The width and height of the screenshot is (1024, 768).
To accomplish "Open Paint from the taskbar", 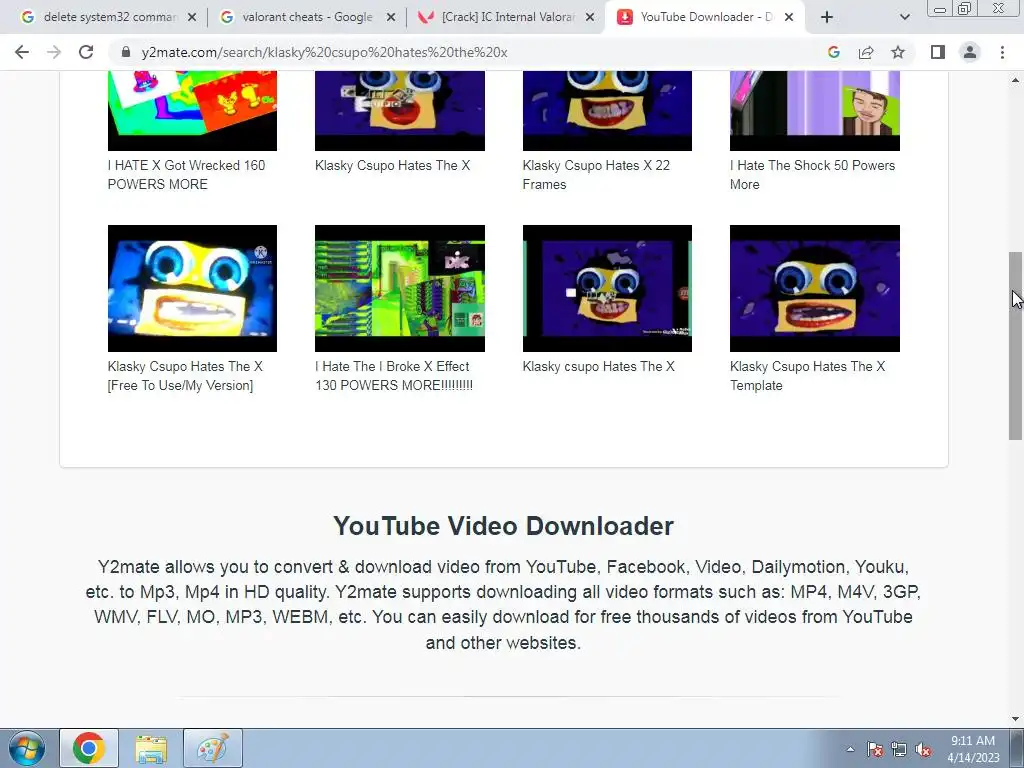I will 213,748.
